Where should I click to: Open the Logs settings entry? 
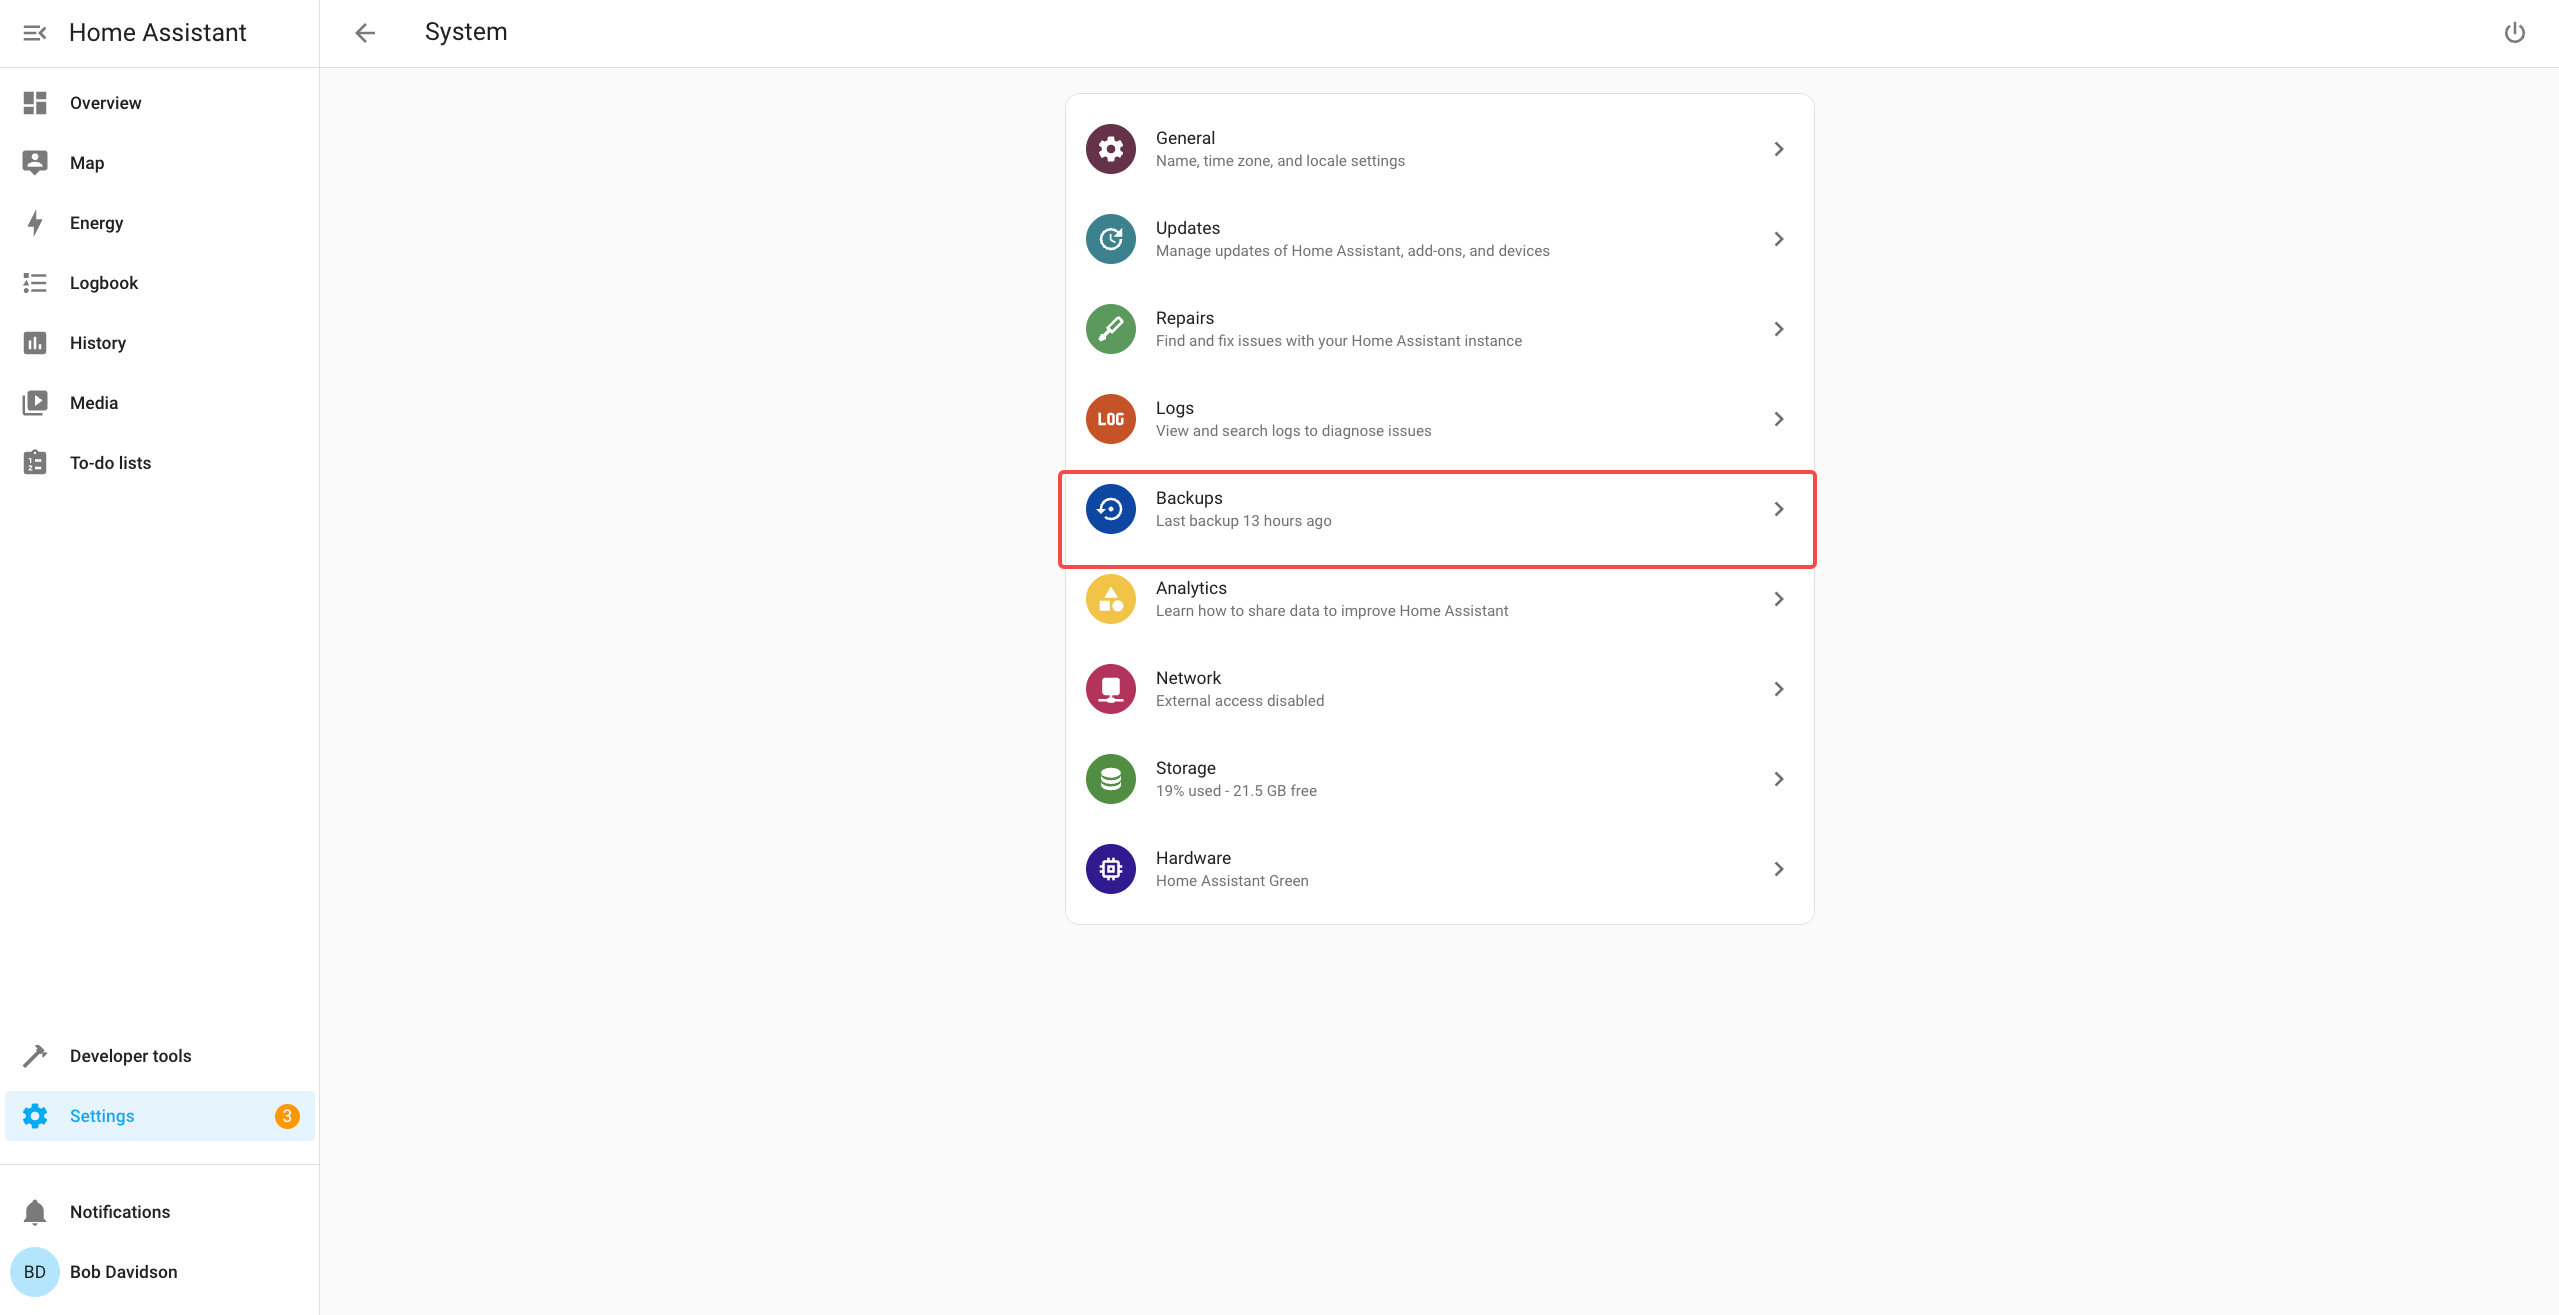pos(1440,419)
